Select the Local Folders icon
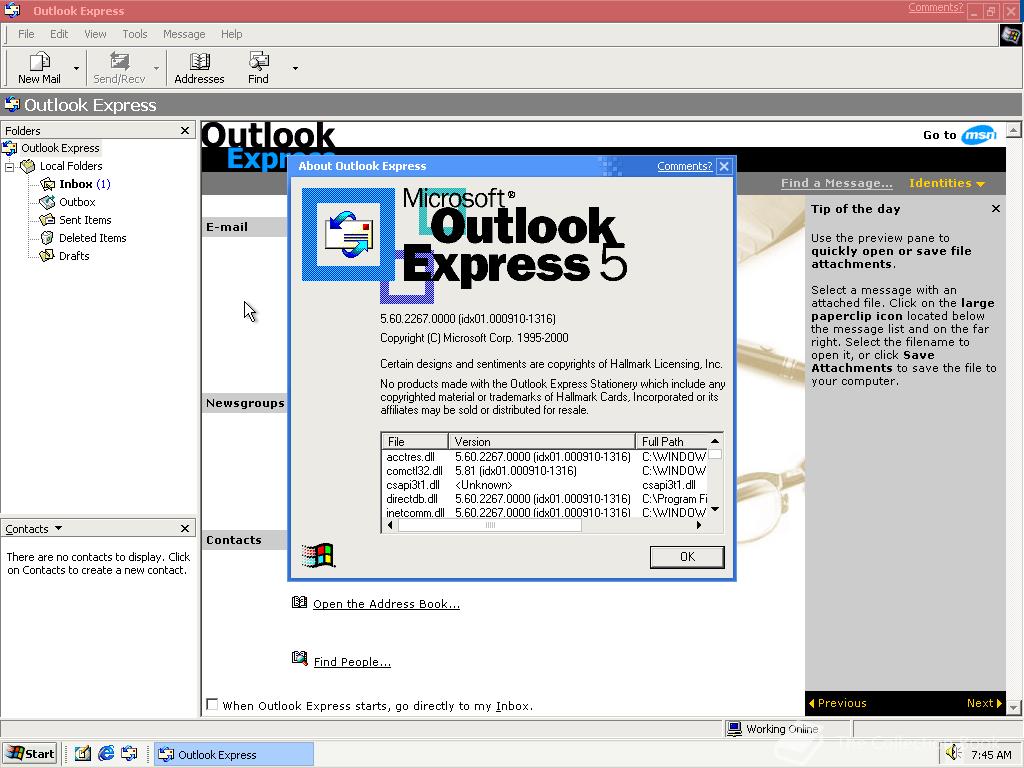This screenshot has height=768, width=1024. 27,166
